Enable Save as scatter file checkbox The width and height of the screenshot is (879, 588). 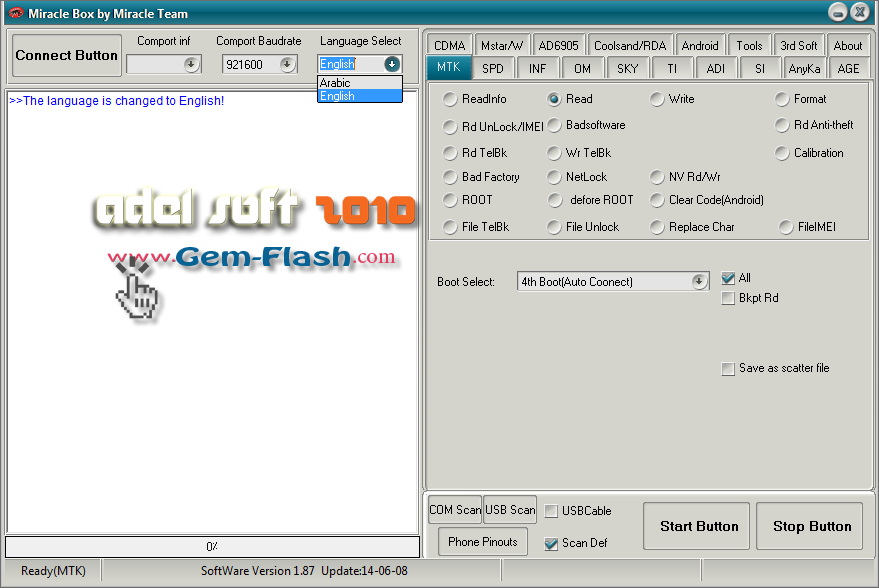point(728,369)
